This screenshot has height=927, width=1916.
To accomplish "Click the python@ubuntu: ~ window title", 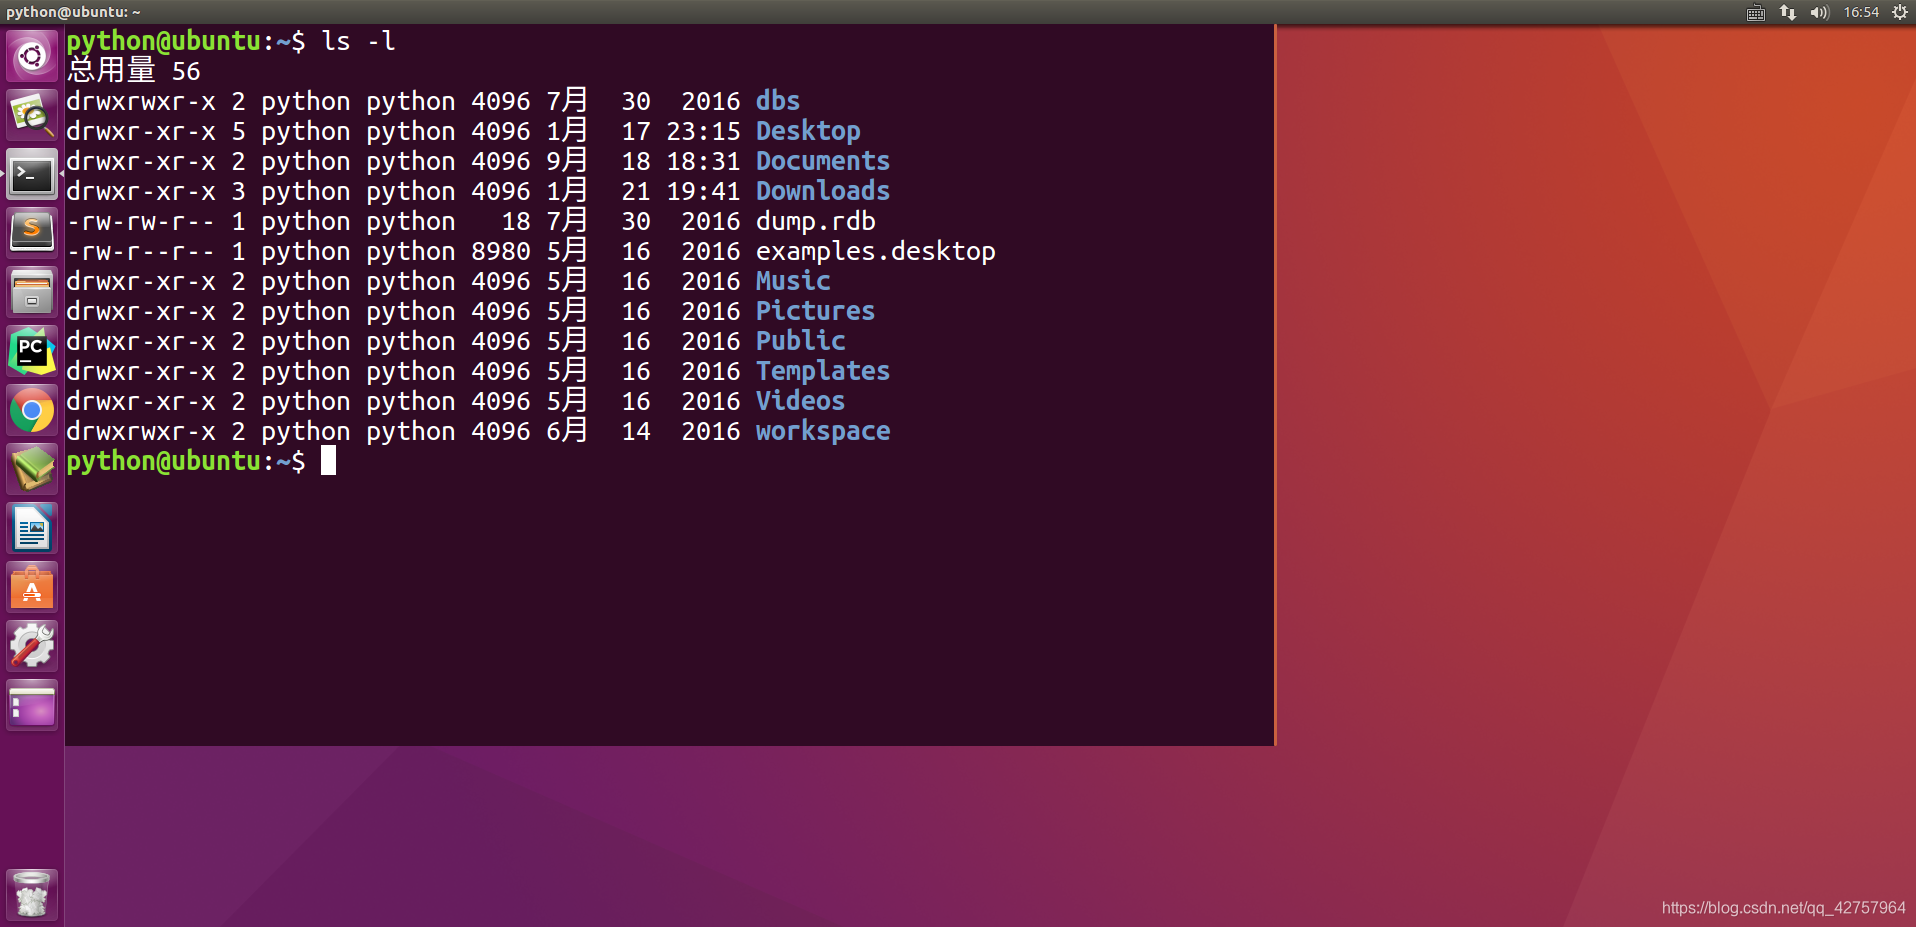I will pos(73,12).
